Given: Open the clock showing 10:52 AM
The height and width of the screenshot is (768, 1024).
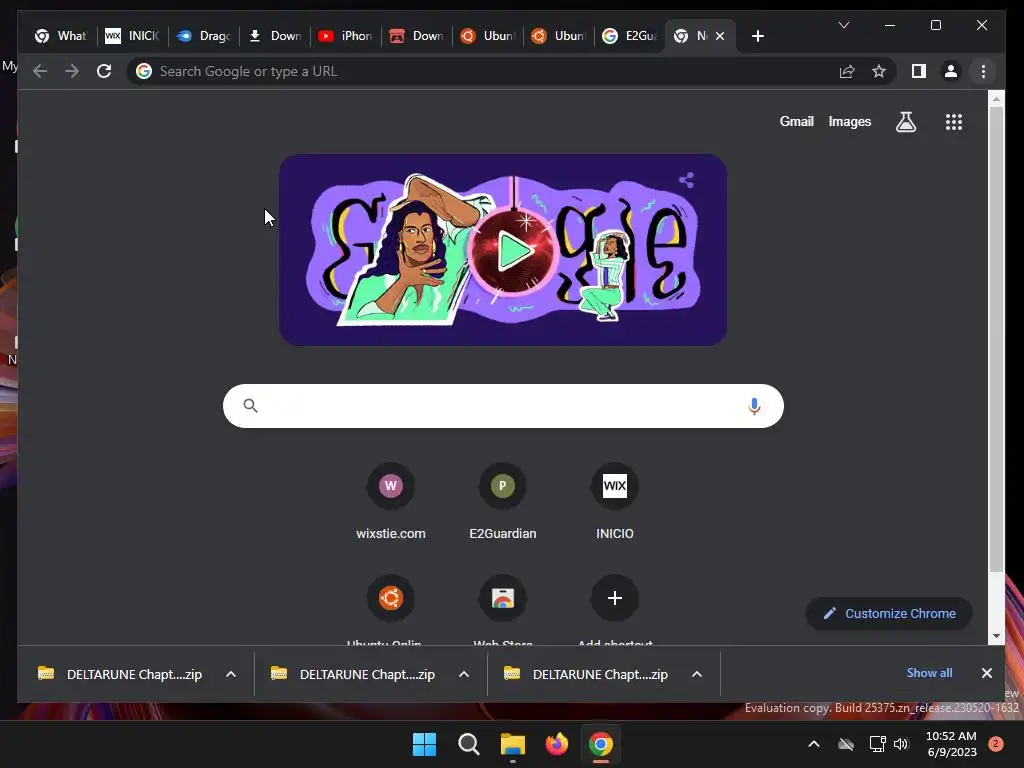Looking at the screenshot, I should pos(952,744).
